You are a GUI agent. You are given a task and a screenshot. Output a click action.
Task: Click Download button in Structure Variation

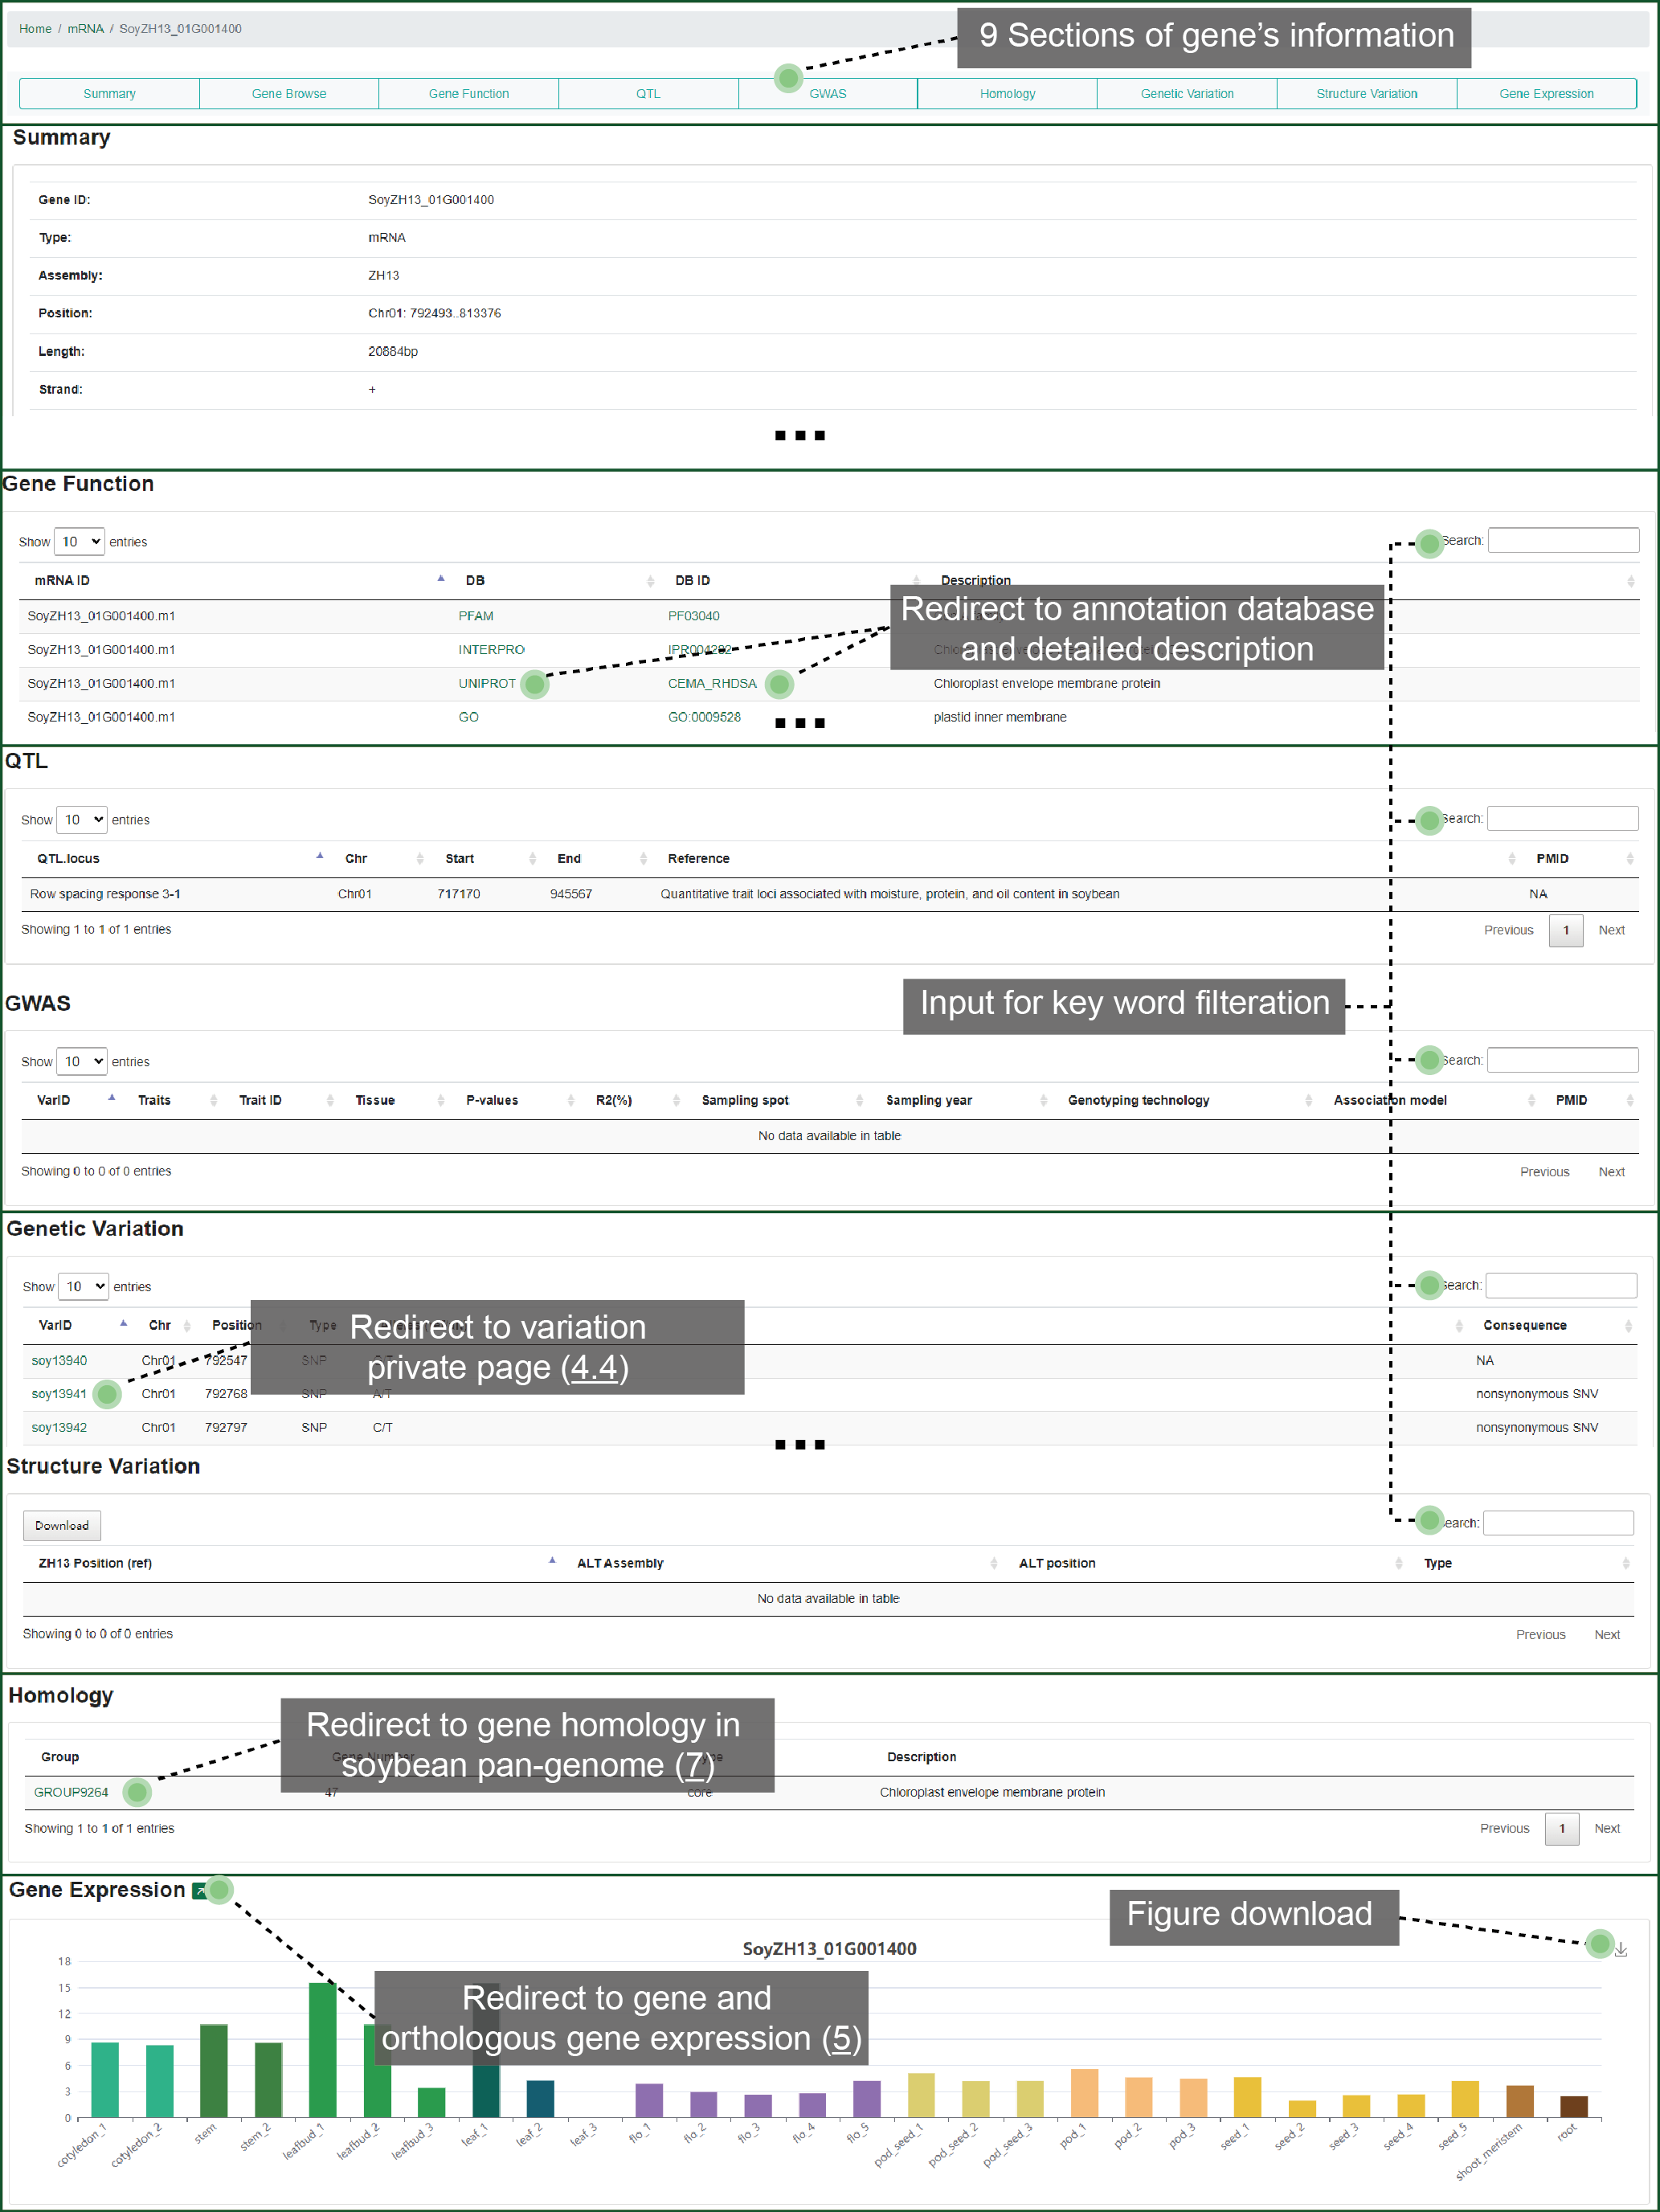(x=62, y=1525)
